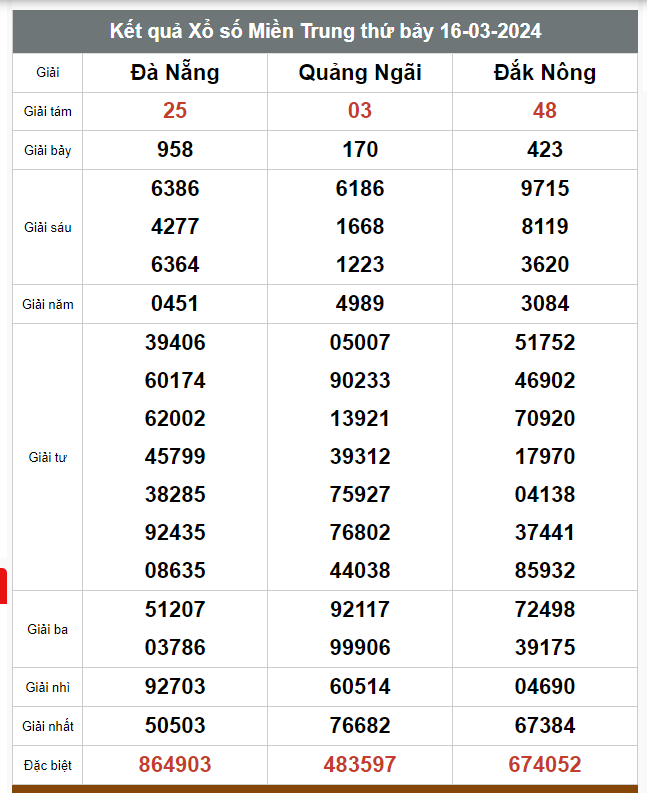Select Quảng Ngãi special prize number 483597
This screenshot has height=793, width=647.
point(360,765)
